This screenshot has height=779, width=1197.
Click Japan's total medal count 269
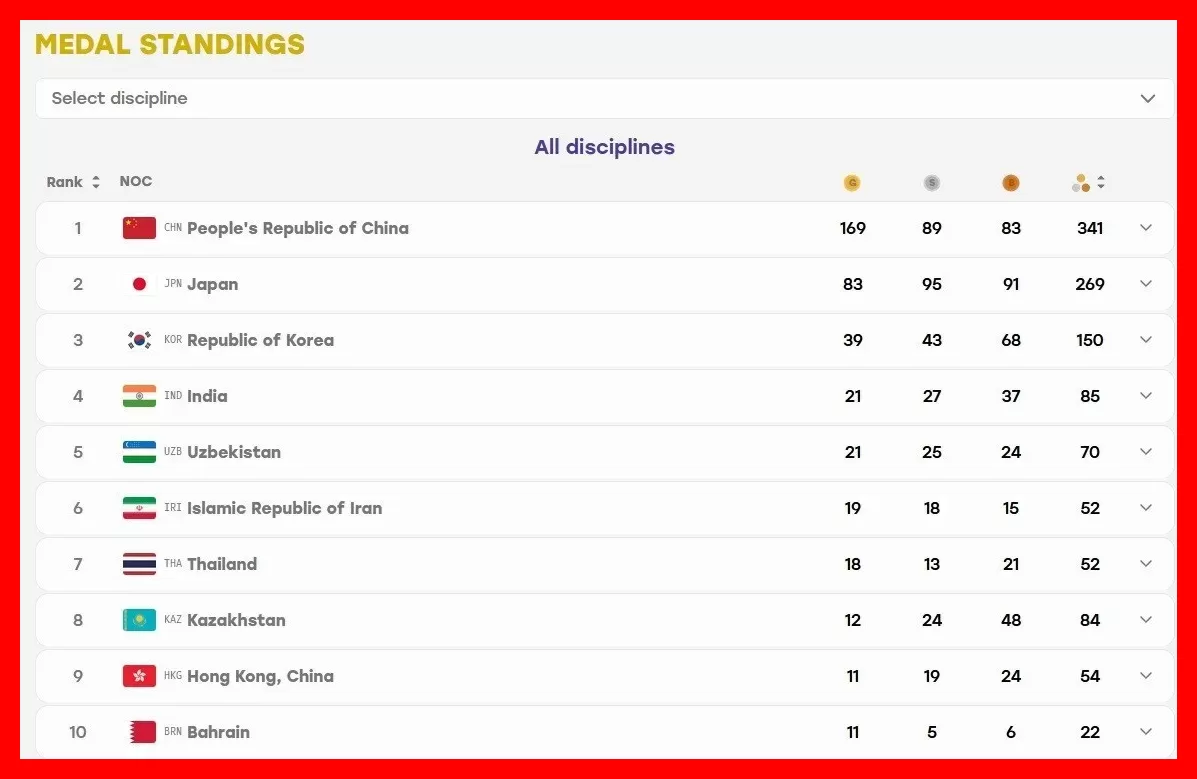pyautogui.click(x=1089, y=284)
